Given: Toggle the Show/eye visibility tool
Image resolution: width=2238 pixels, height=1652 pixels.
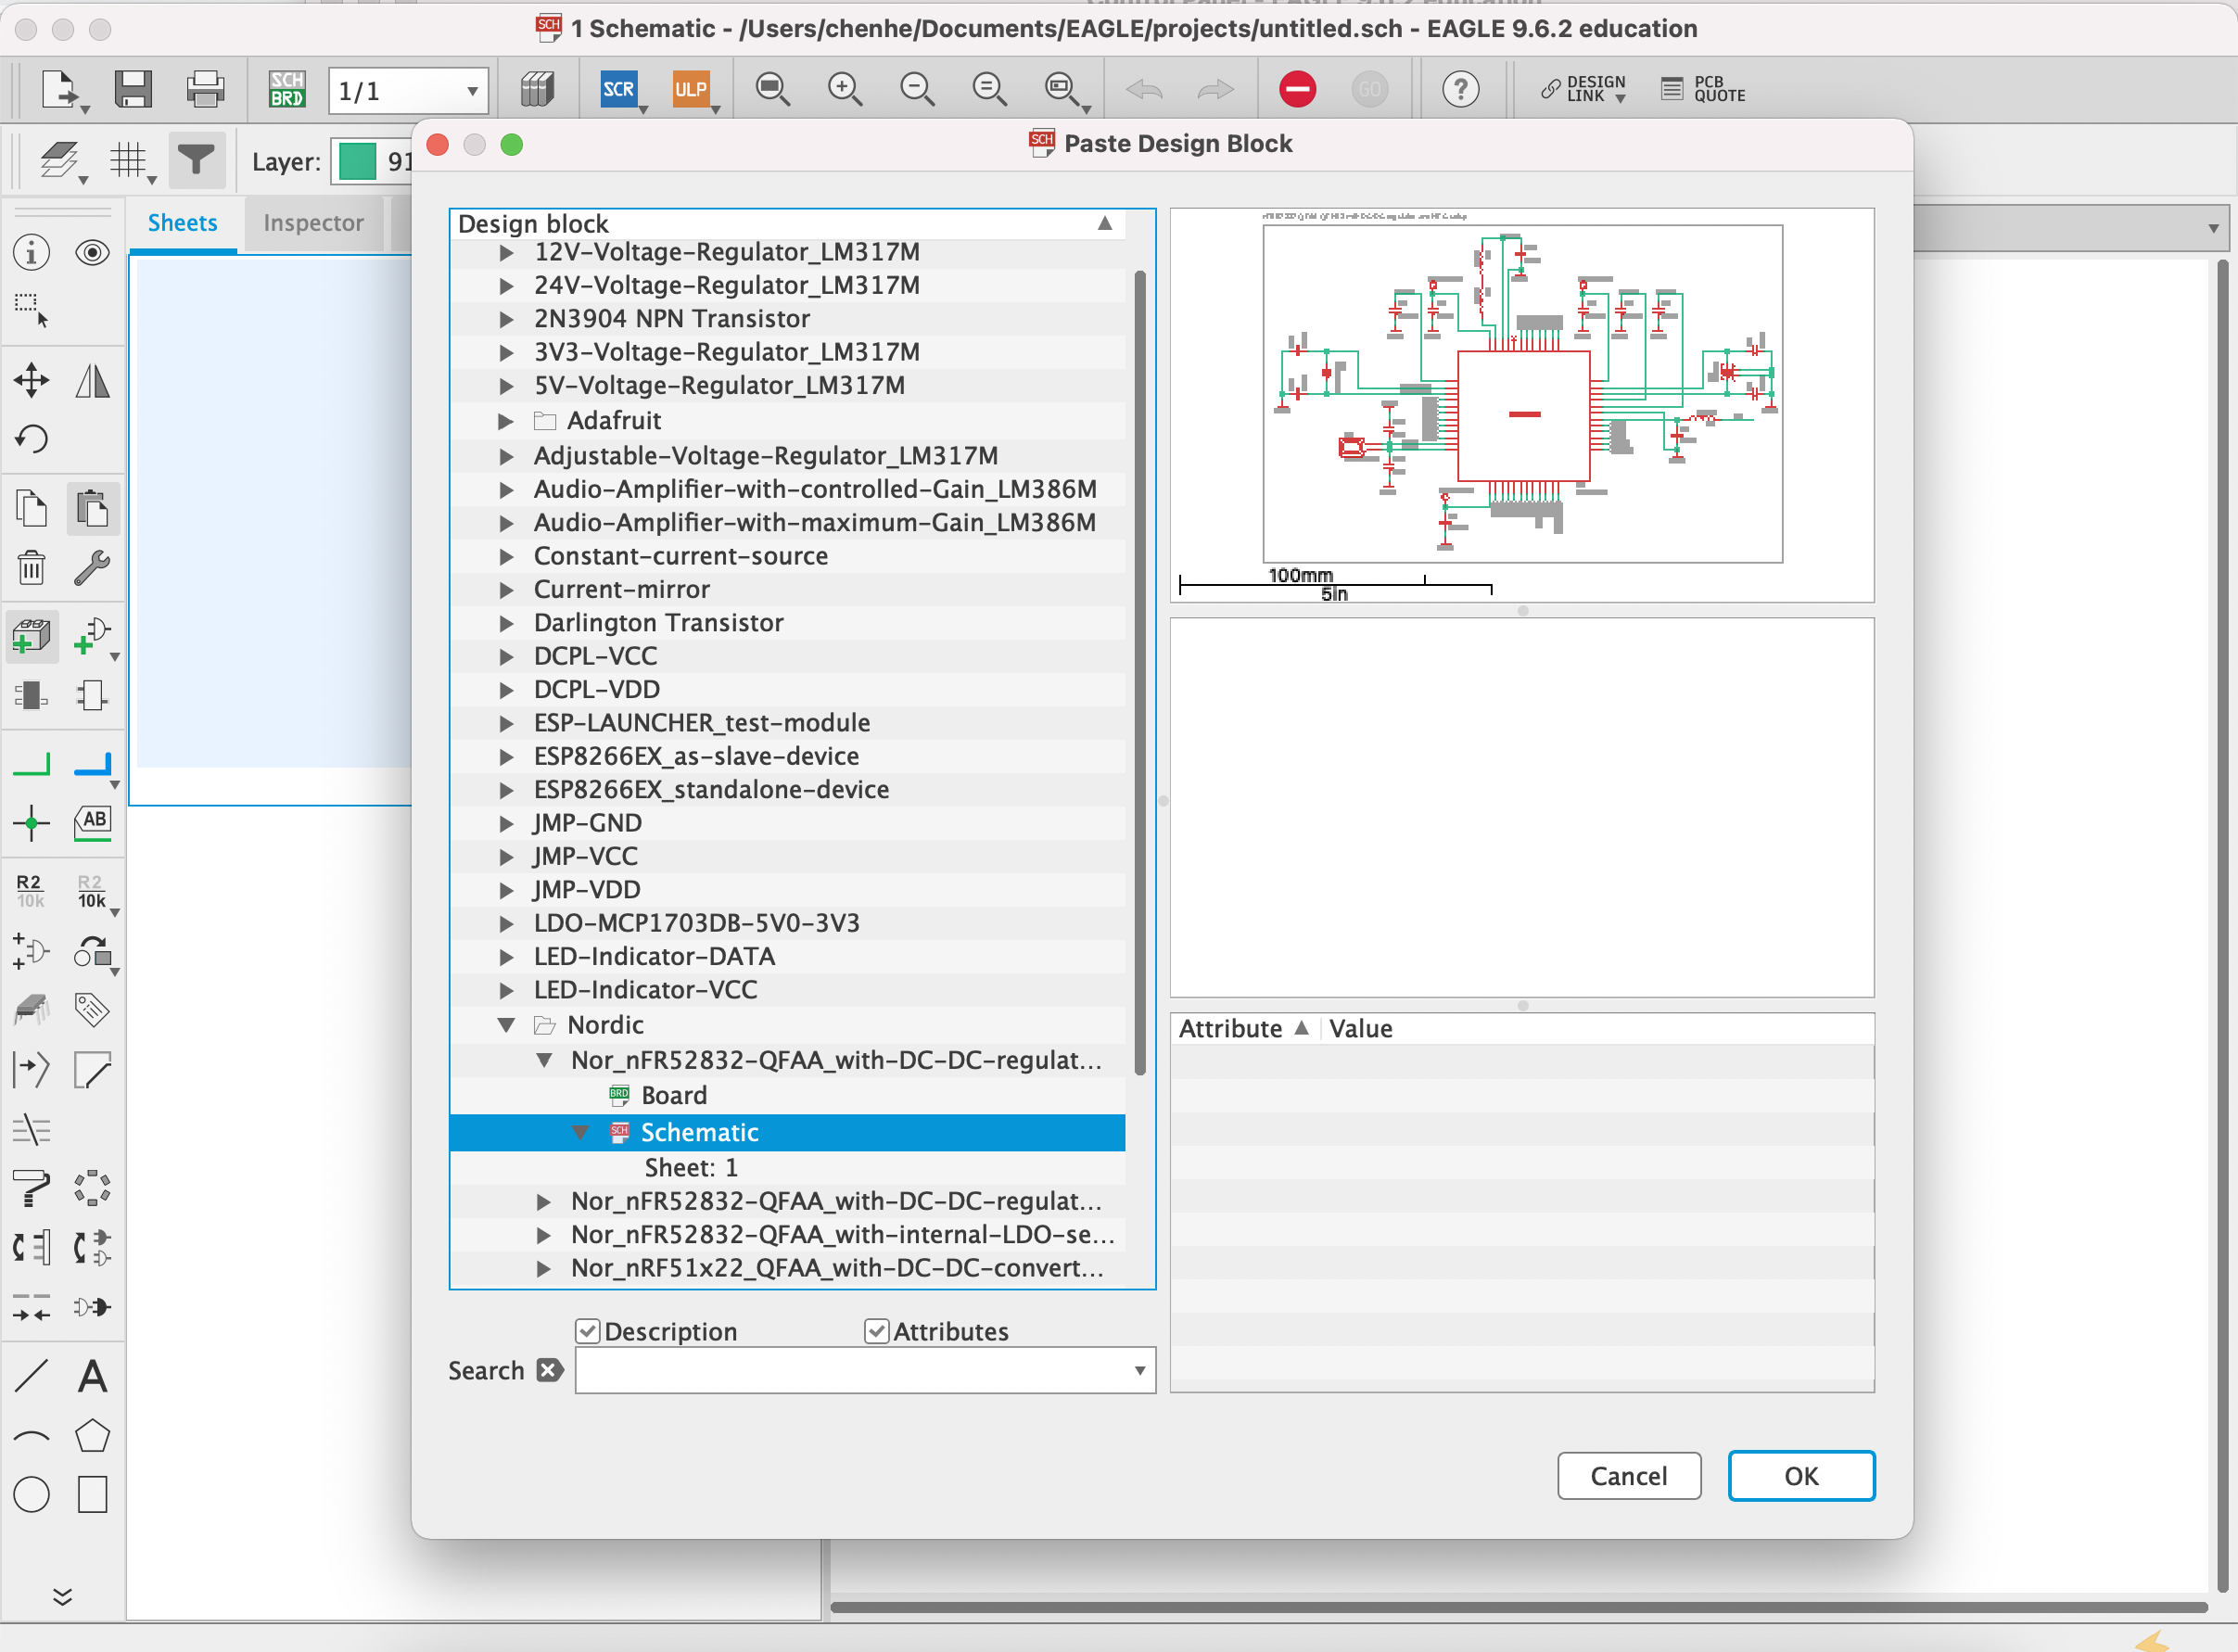Looking at the screenshot, I should click(92, 253).
